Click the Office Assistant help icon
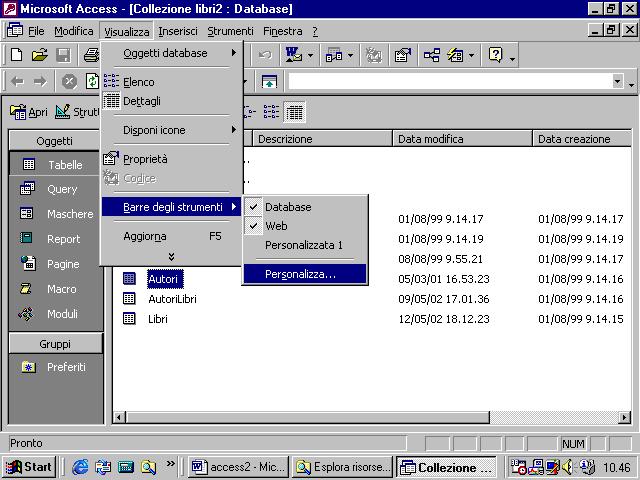This screenshot has width=640, height=480. (x=495, y=55)
